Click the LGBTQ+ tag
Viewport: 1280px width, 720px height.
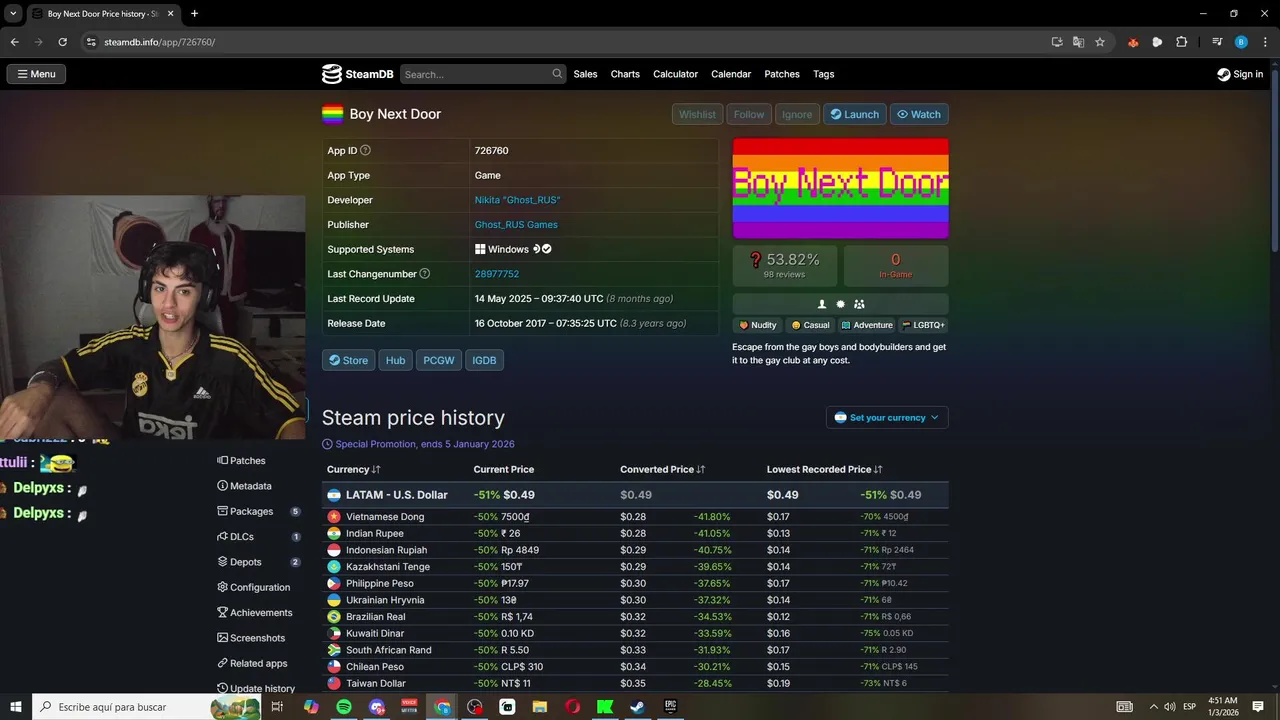(x=923, y=325)
